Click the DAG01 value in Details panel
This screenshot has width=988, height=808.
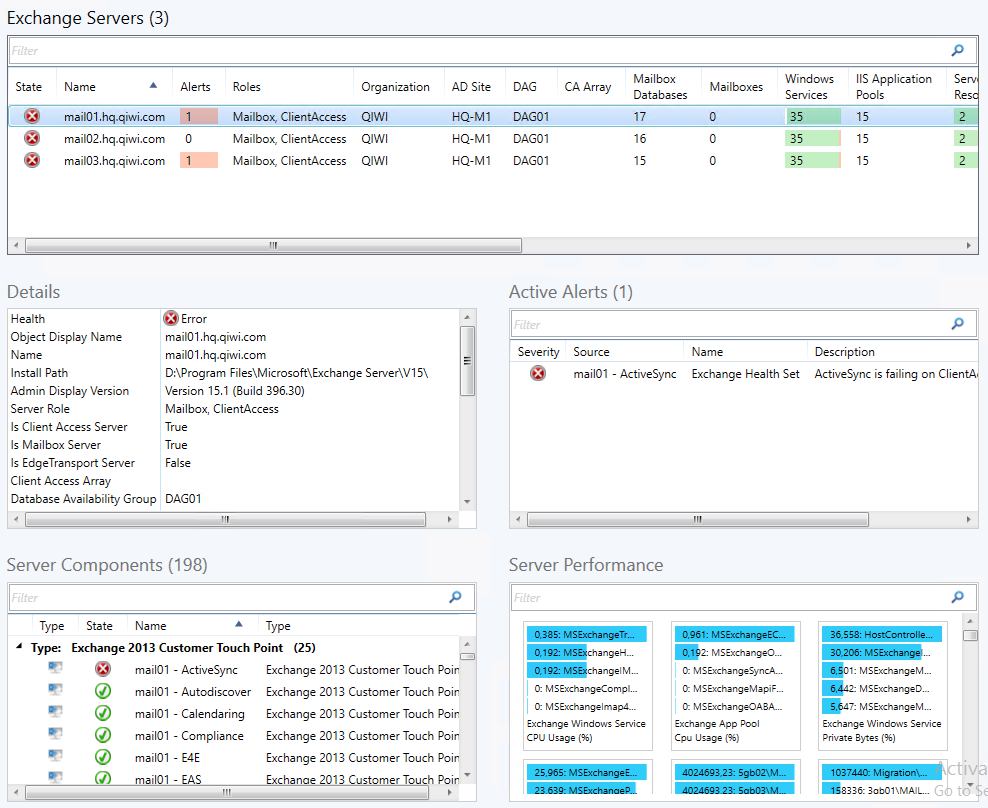(183, 499)
